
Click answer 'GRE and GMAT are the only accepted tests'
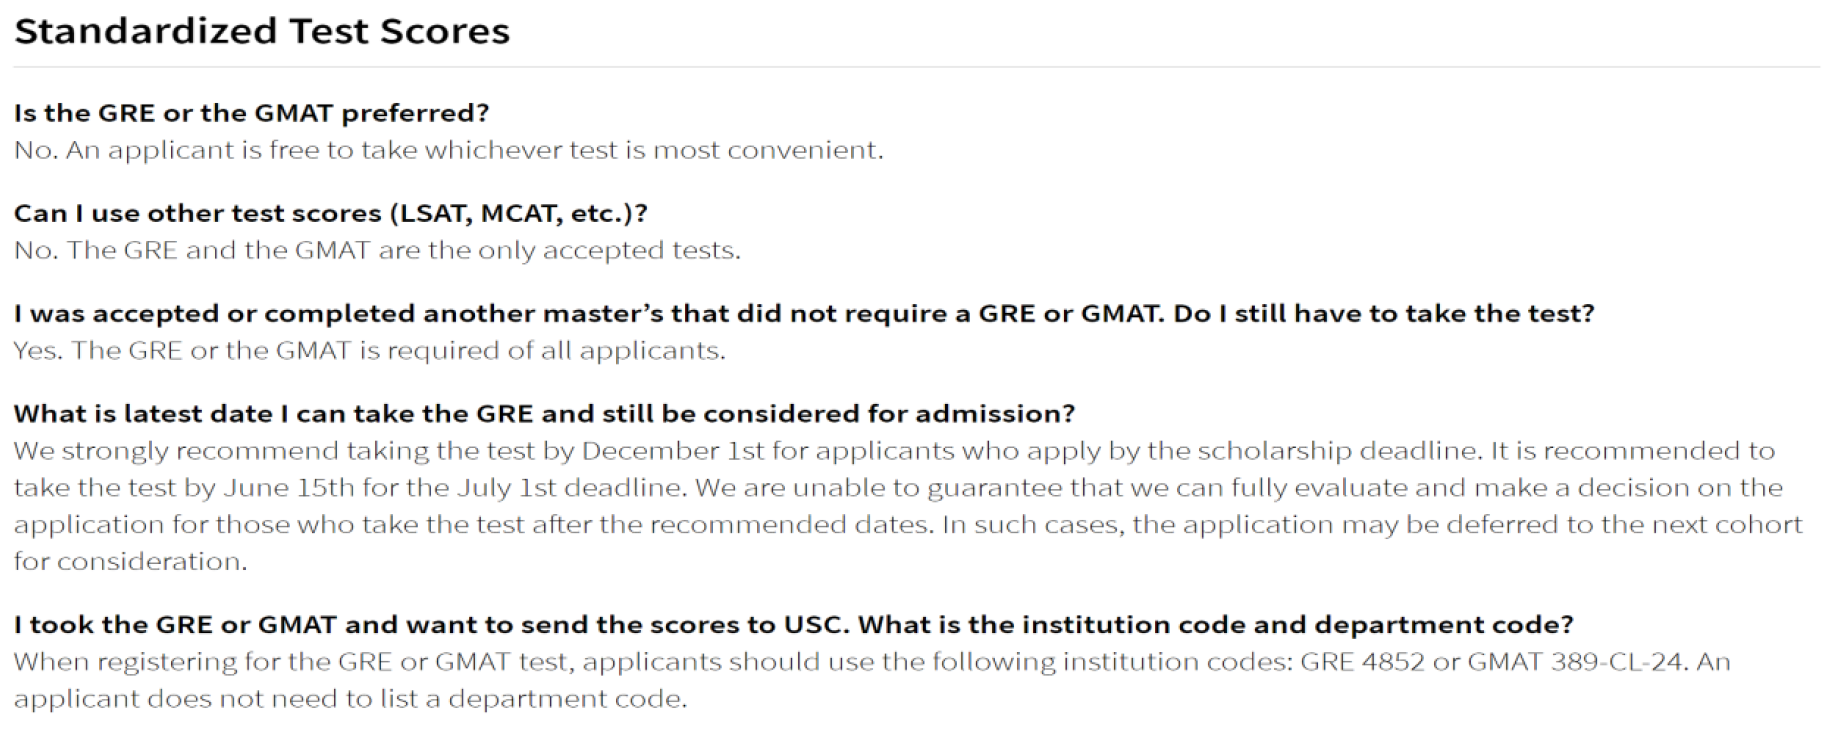(x=377, y=250)
